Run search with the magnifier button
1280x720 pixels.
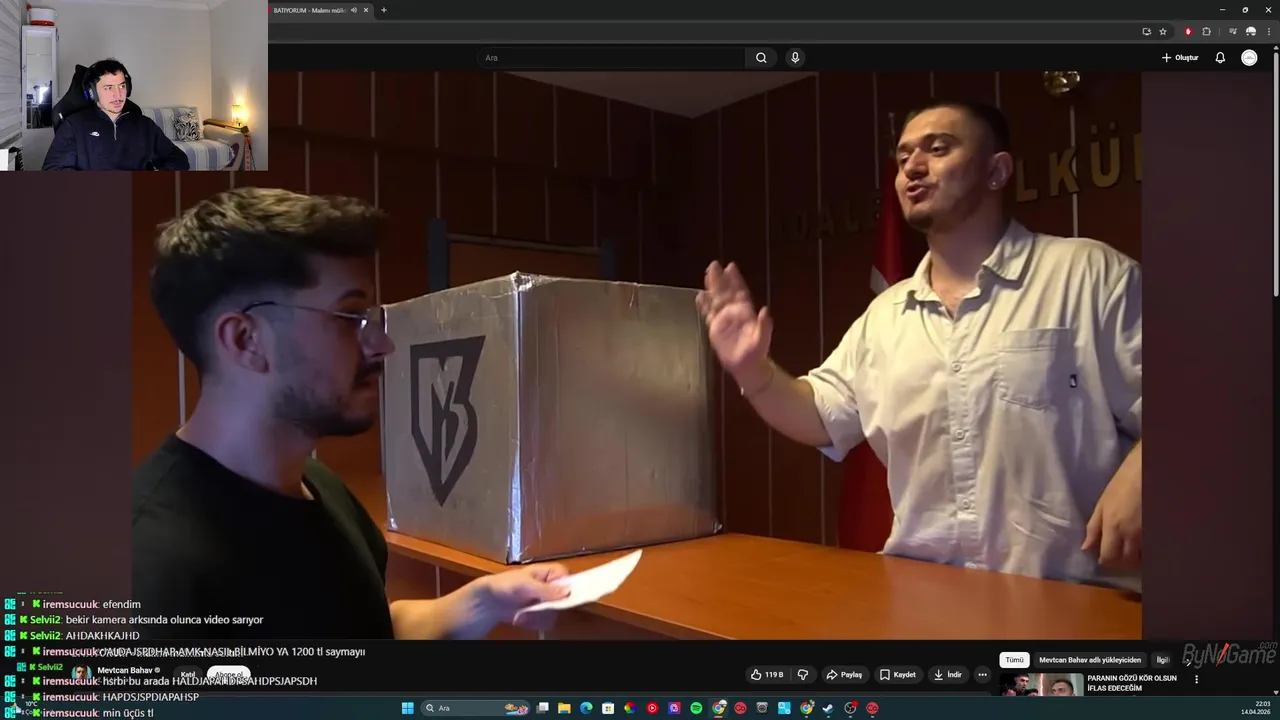click(761, 58)
